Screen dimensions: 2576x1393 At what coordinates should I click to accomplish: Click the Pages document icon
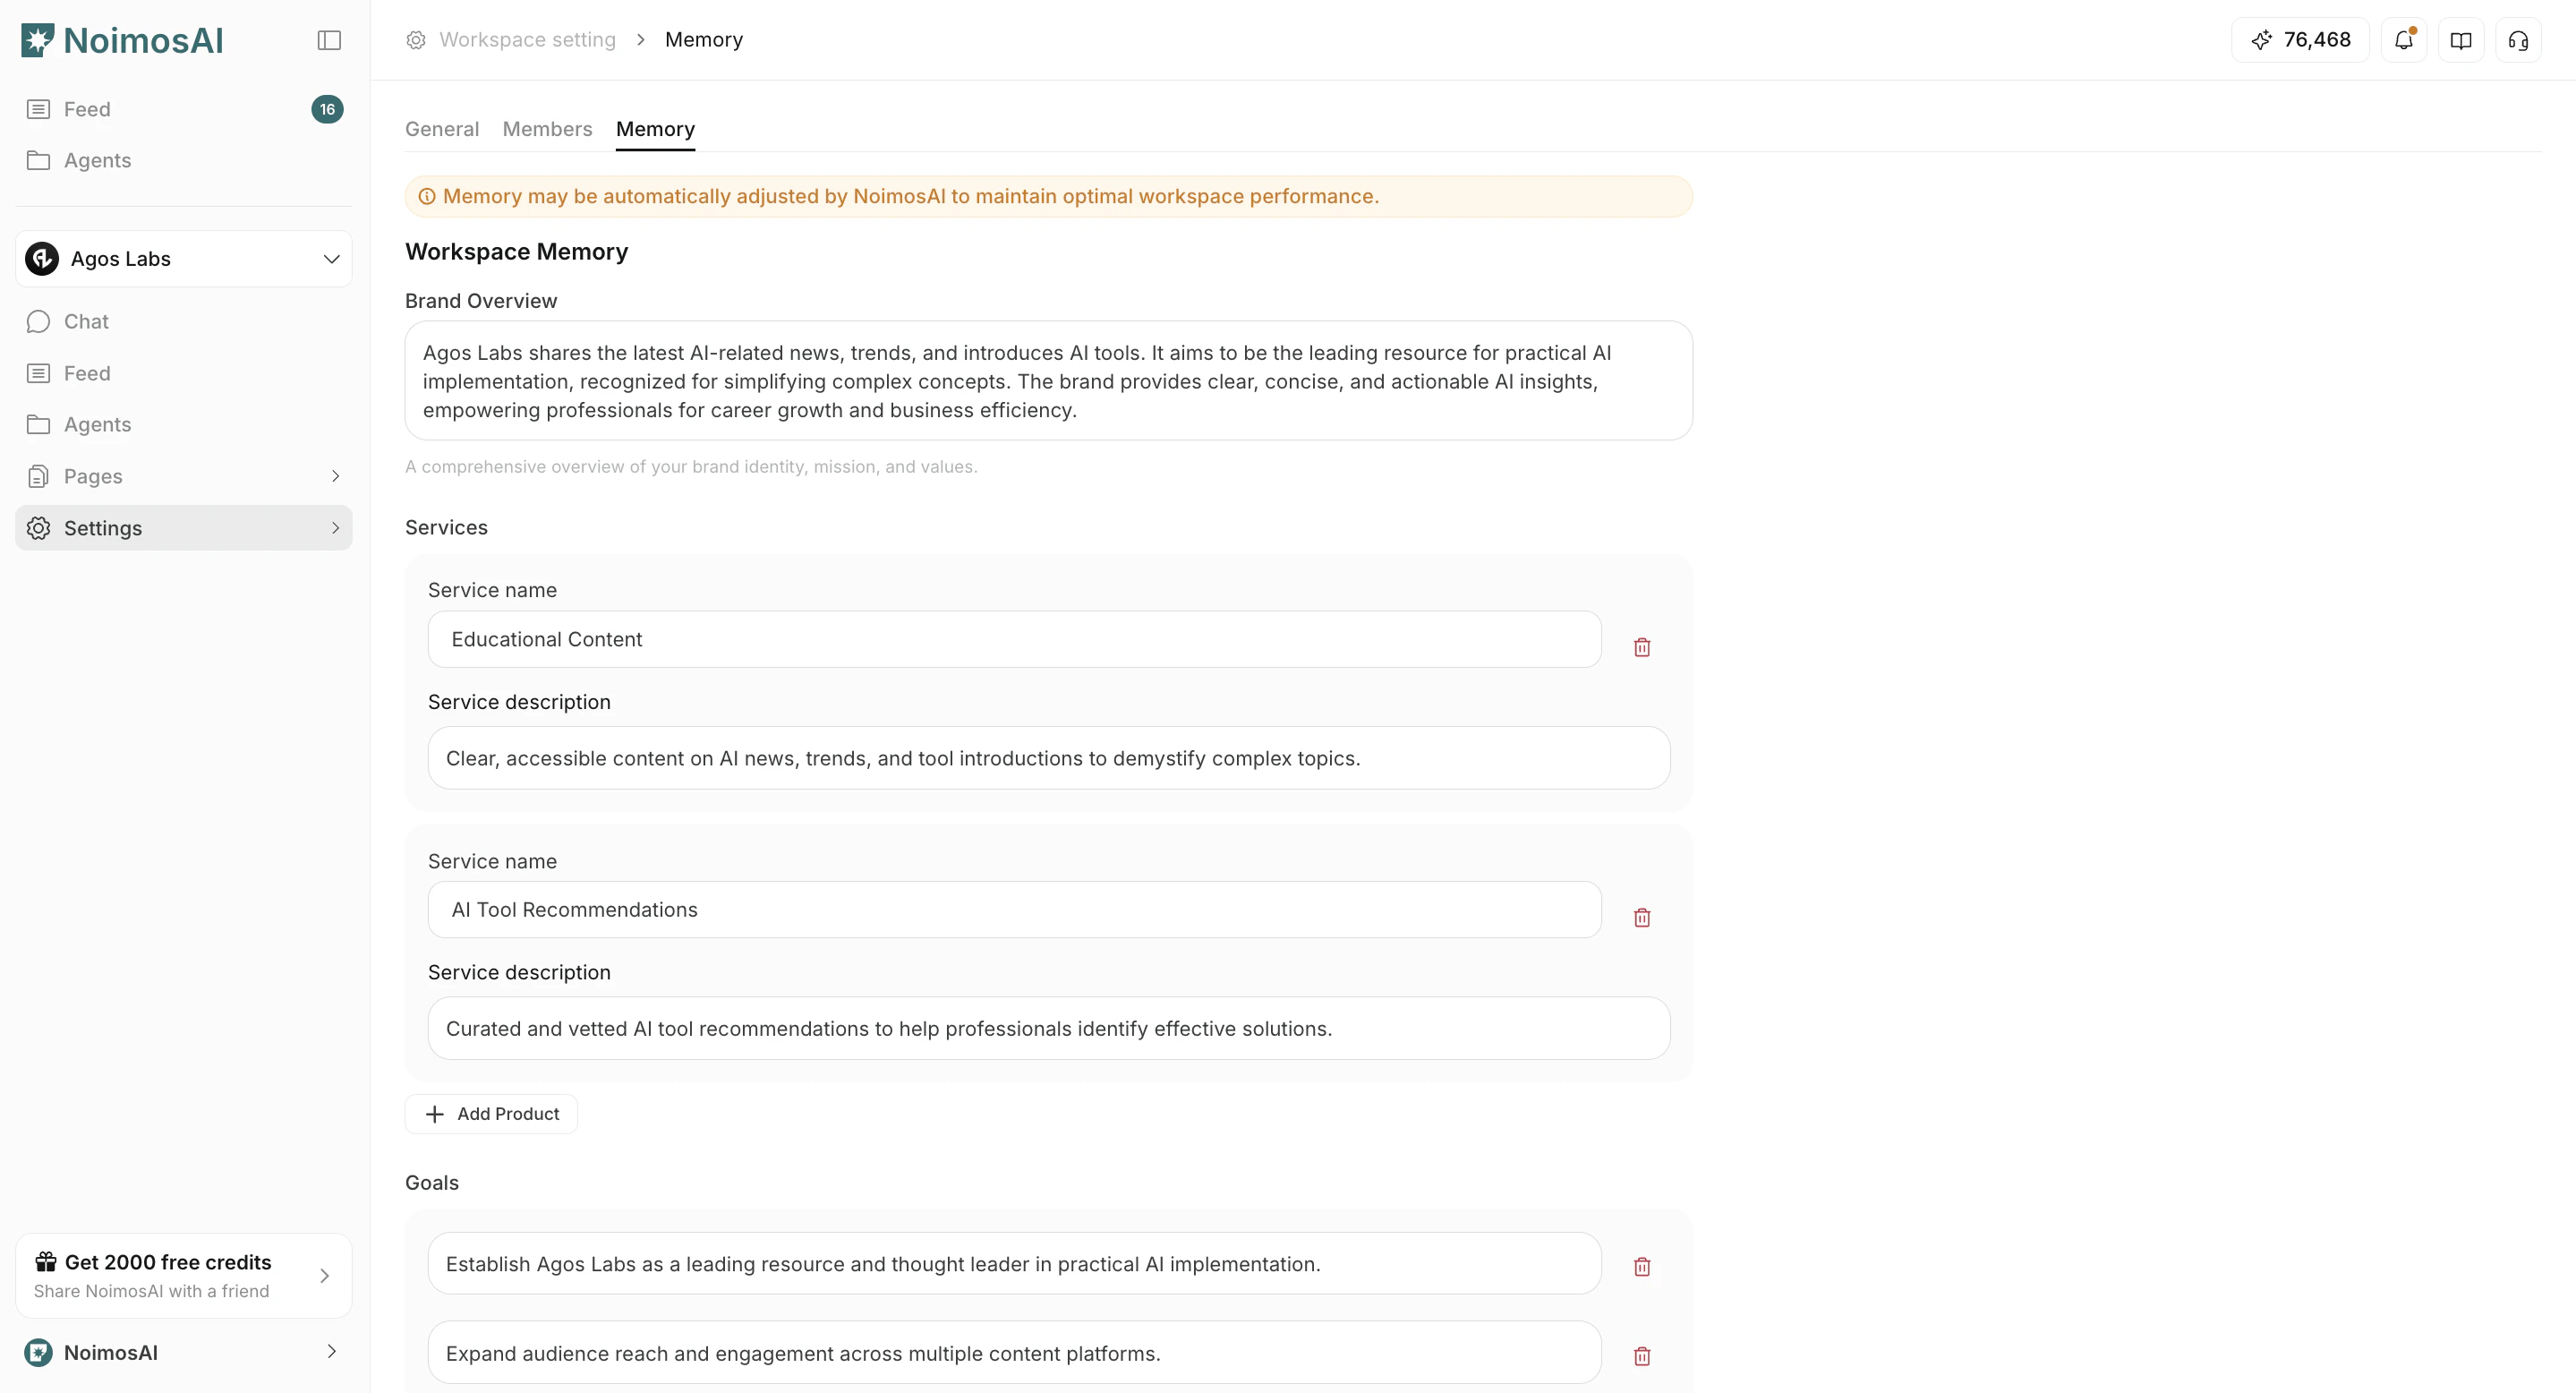pyautogui.click(x=38, y=476)
